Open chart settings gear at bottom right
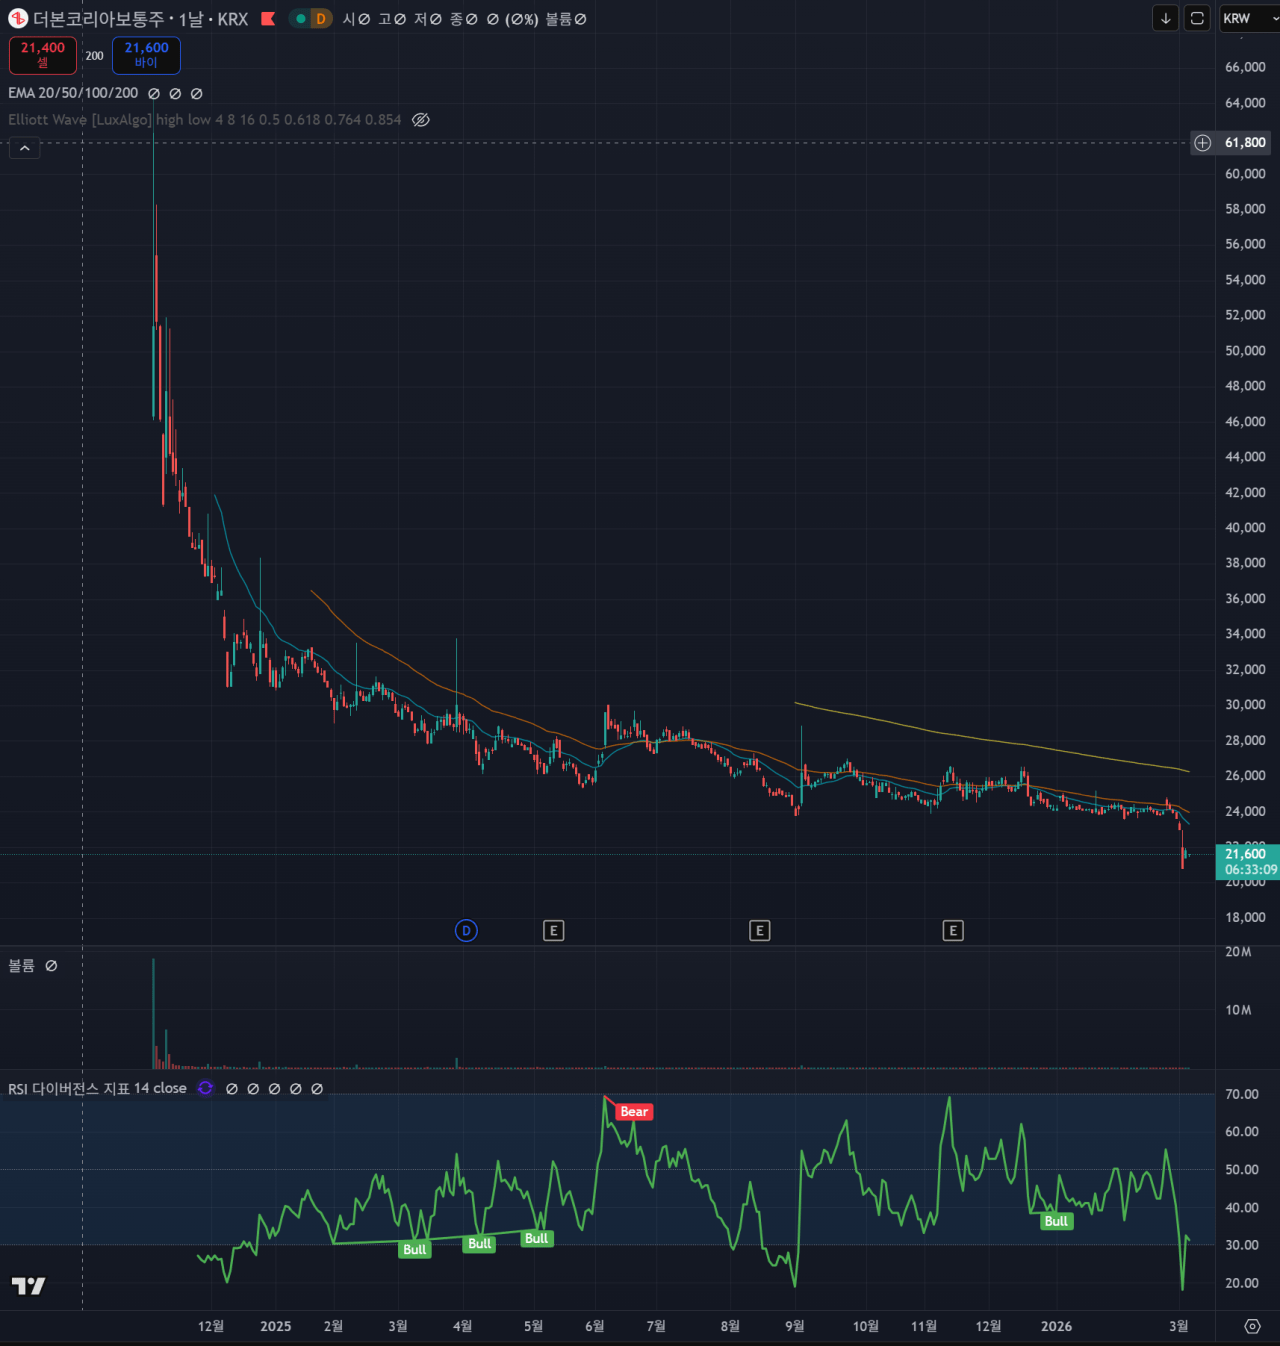Screen dimensions: 1280x1346 coord(1252,1326)
